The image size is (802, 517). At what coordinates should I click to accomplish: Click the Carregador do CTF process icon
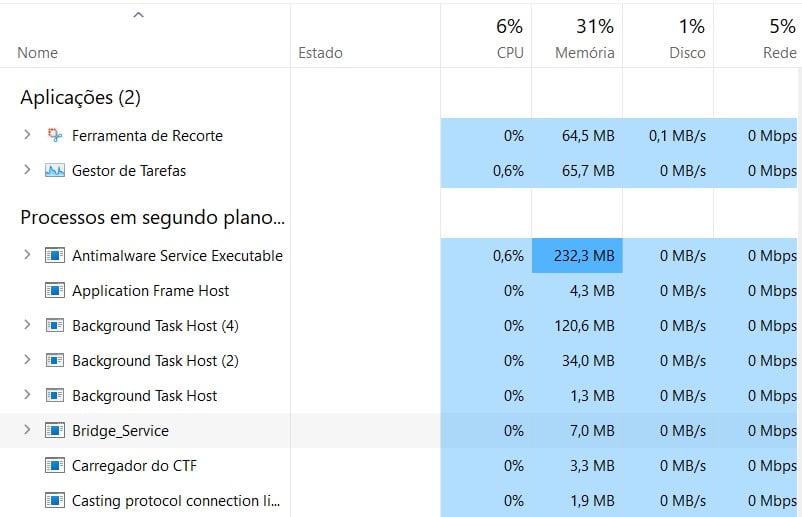55,465
